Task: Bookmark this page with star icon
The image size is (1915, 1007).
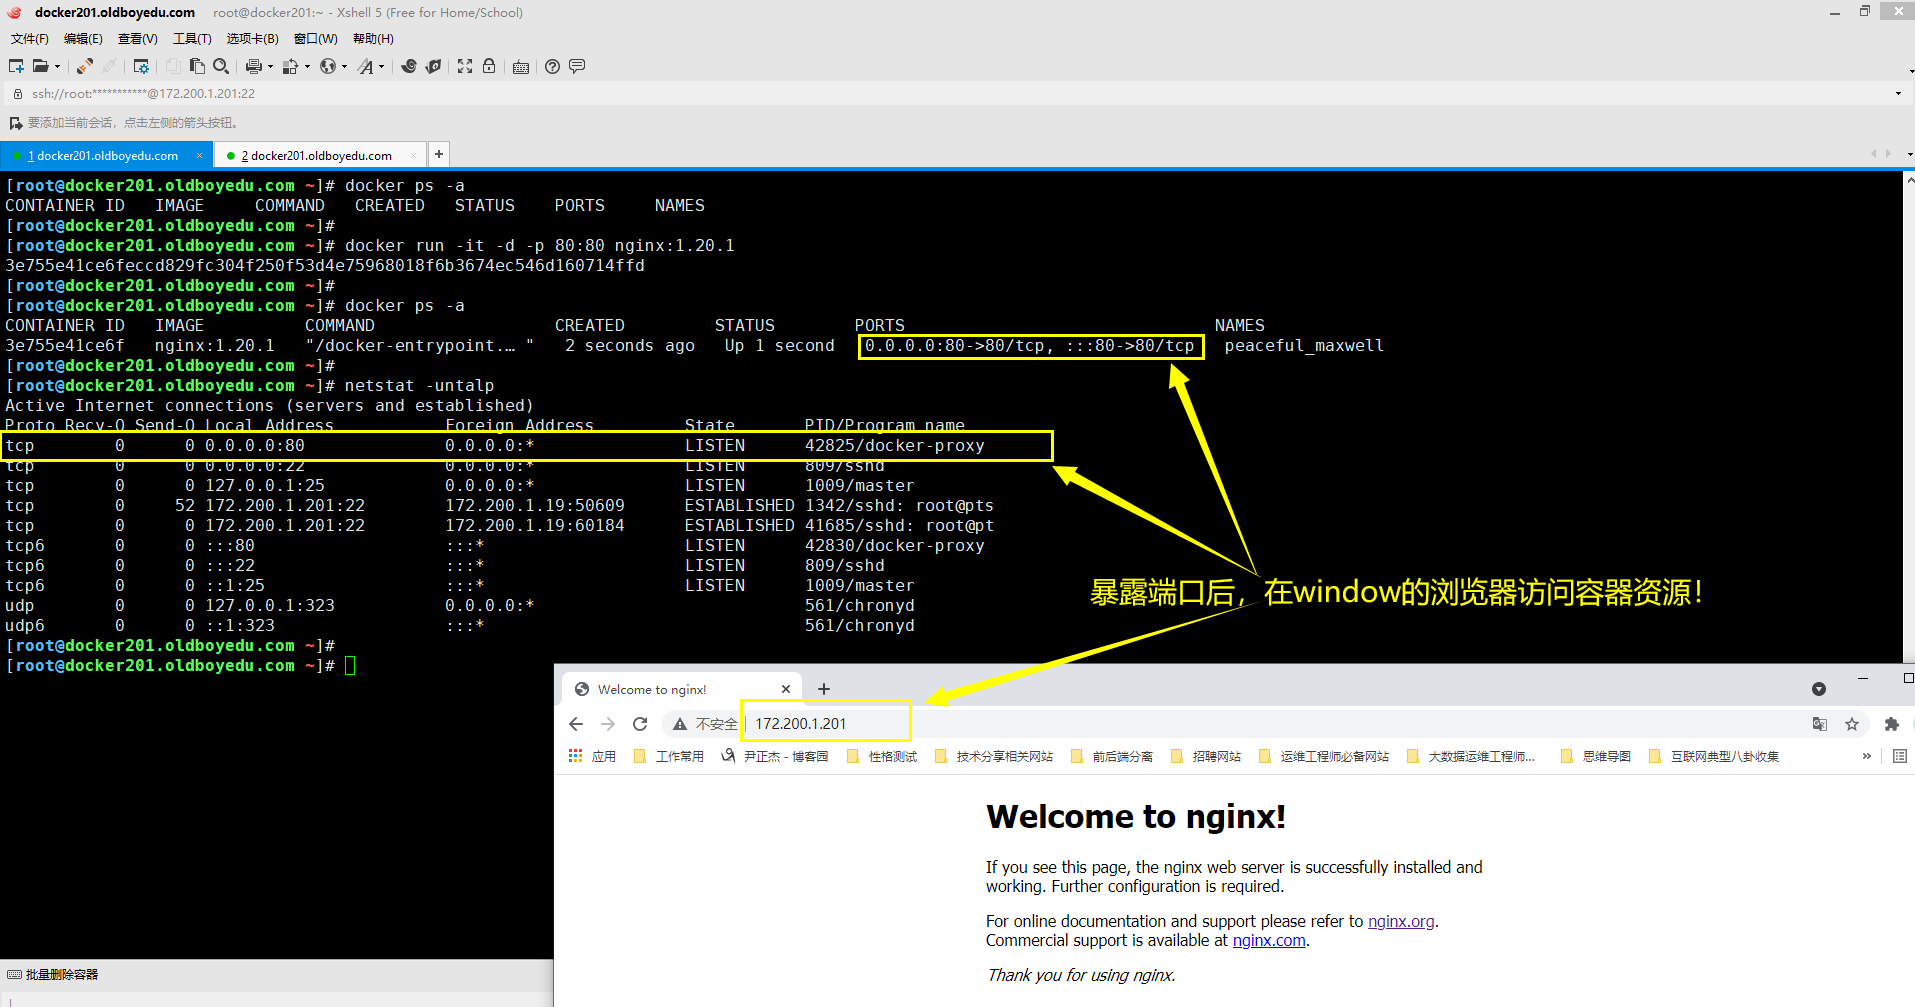Action: [x=1852, y=724]
